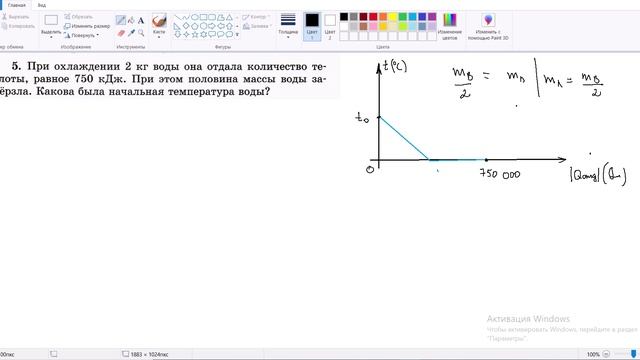Select the Color picker eyedropper tool
This screenshot has width=640, height=360.
131,33
